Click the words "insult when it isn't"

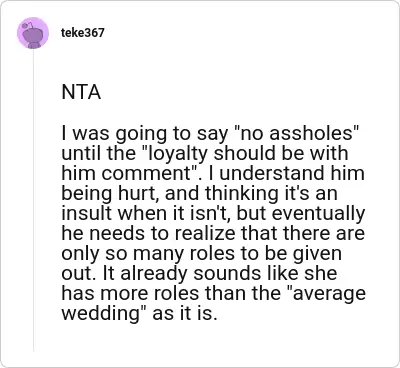[x=146, y=213]
